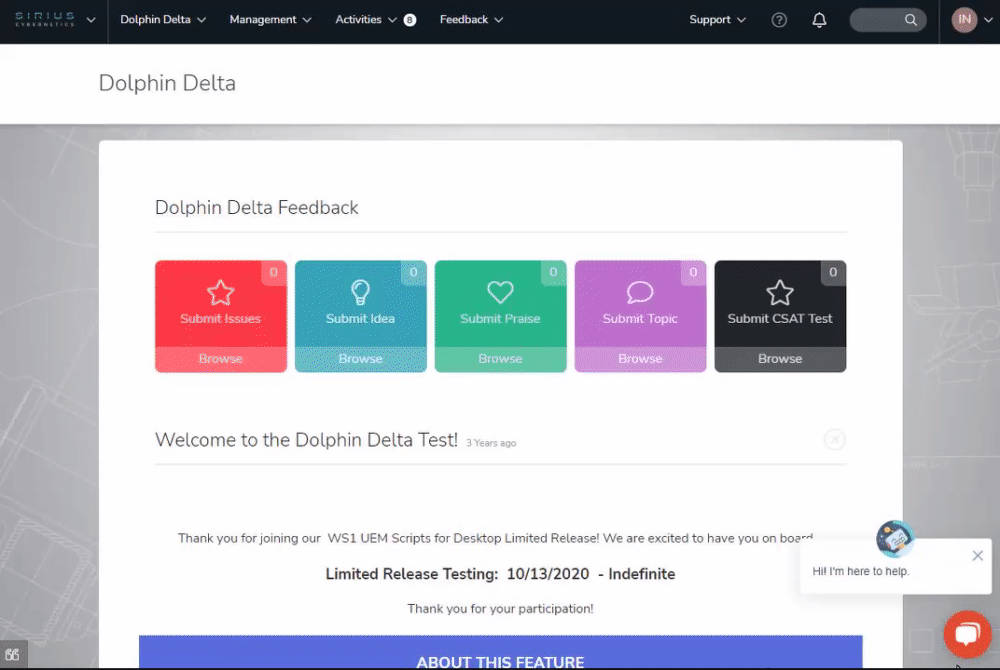Click the Sirius Cybernetics logo
The image size is (1000, 670).
(x=45, y=19)
